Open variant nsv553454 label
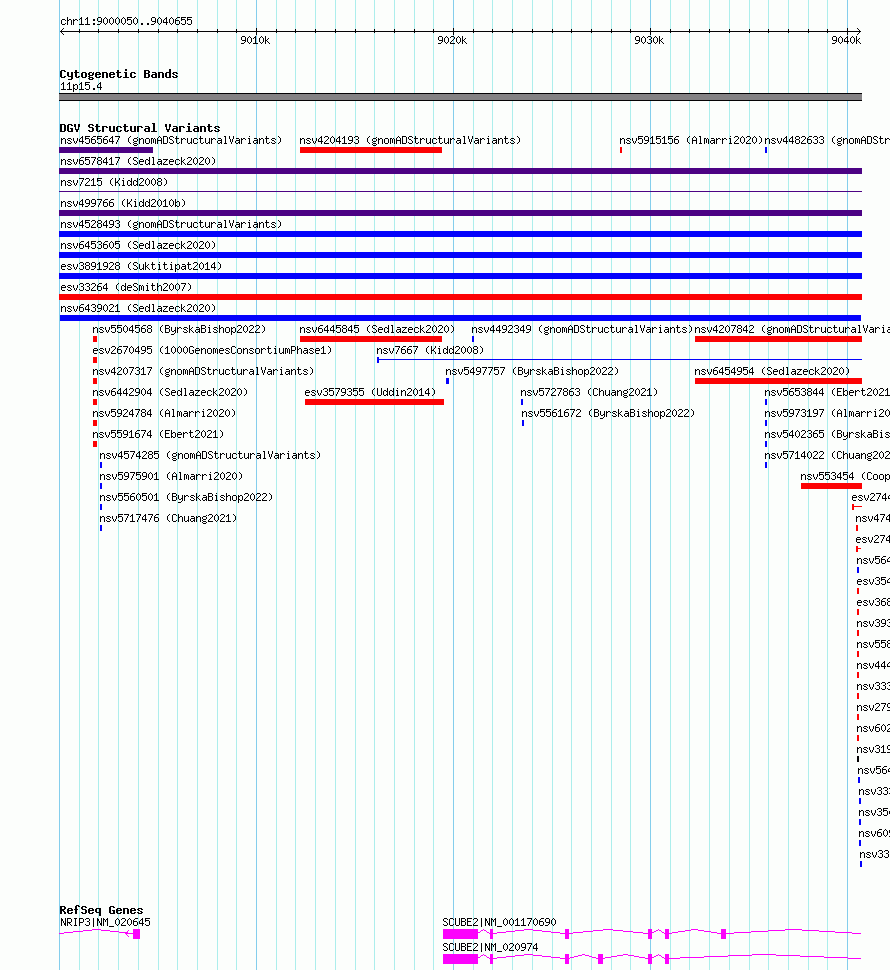This screenshot has height=970, width=890. 845,477
